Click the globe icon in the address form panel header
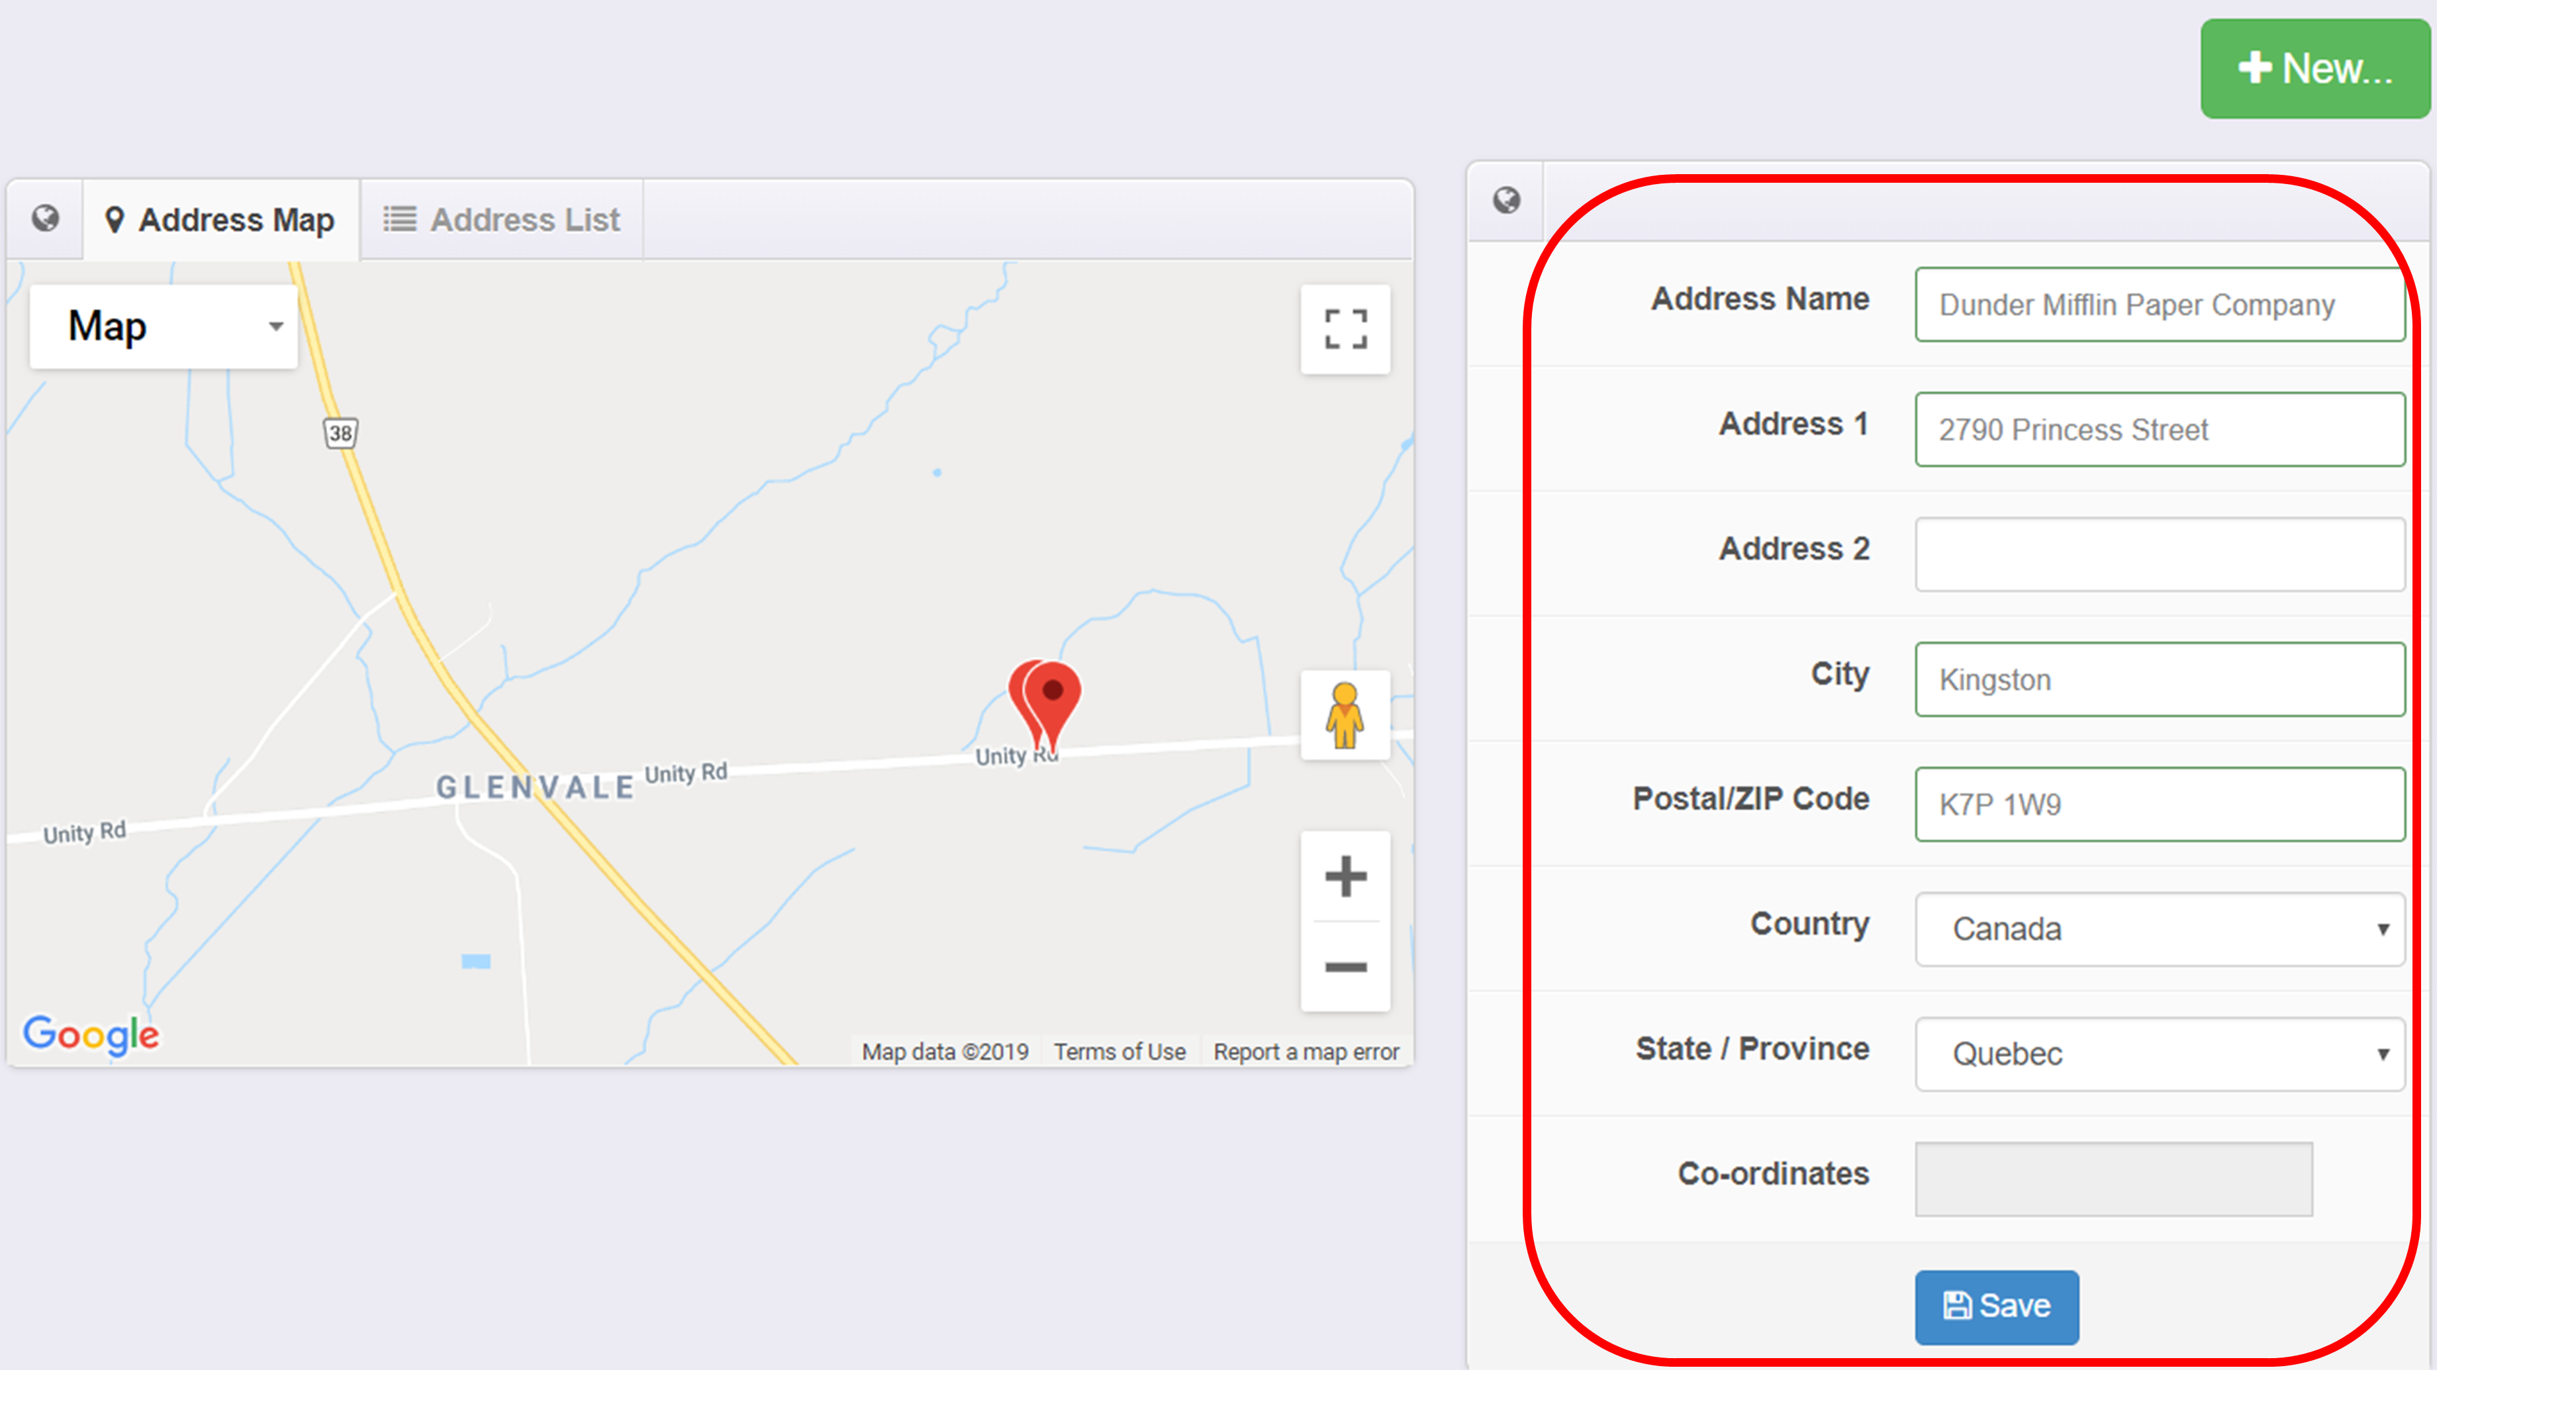This screenshot has width=2576, height=1427. coord(1506,200)
